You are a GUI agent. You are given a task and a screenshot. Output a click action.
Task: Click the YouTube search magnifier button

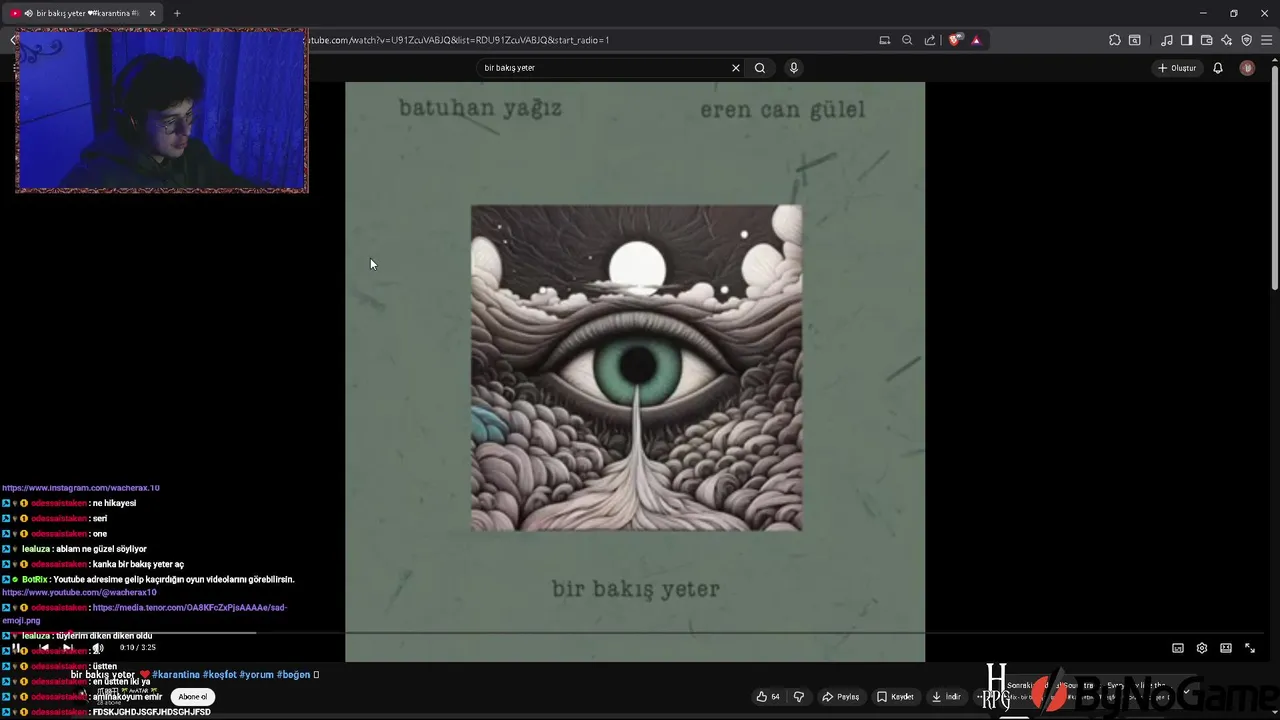tap(760, 68)
